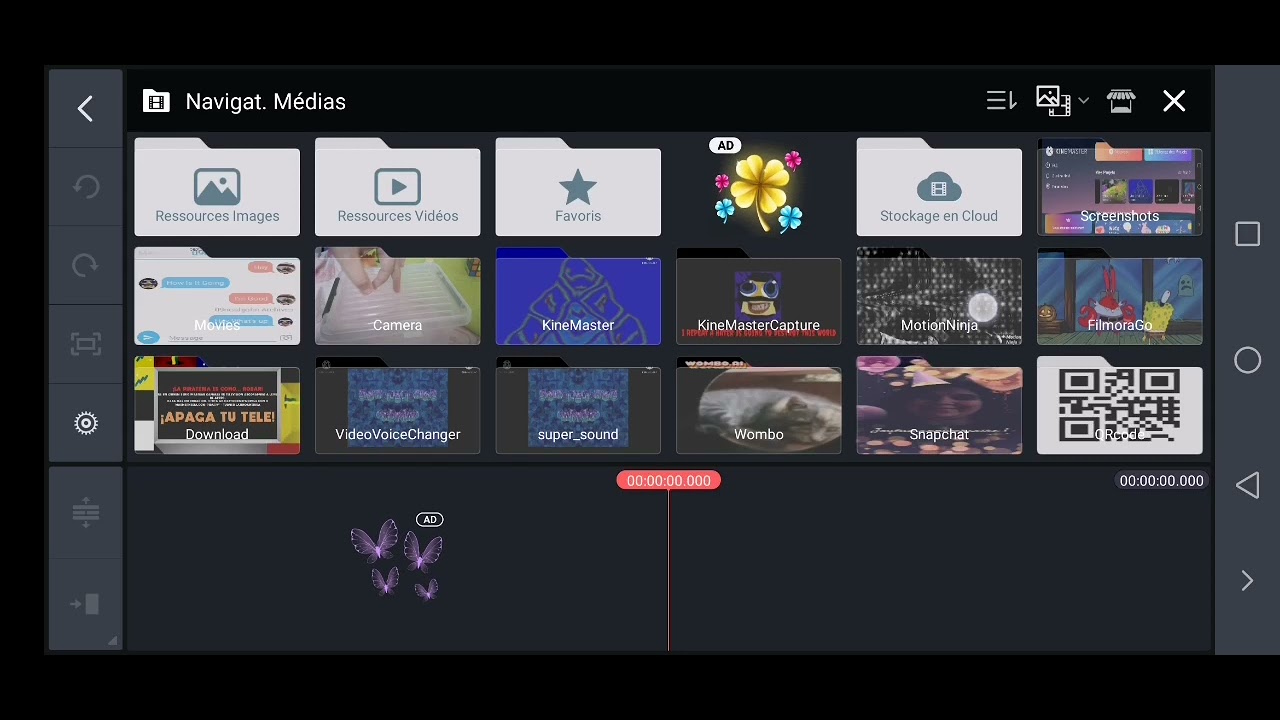
Task: Open the KineMasterCapture folder
Action: coord(759,297)
